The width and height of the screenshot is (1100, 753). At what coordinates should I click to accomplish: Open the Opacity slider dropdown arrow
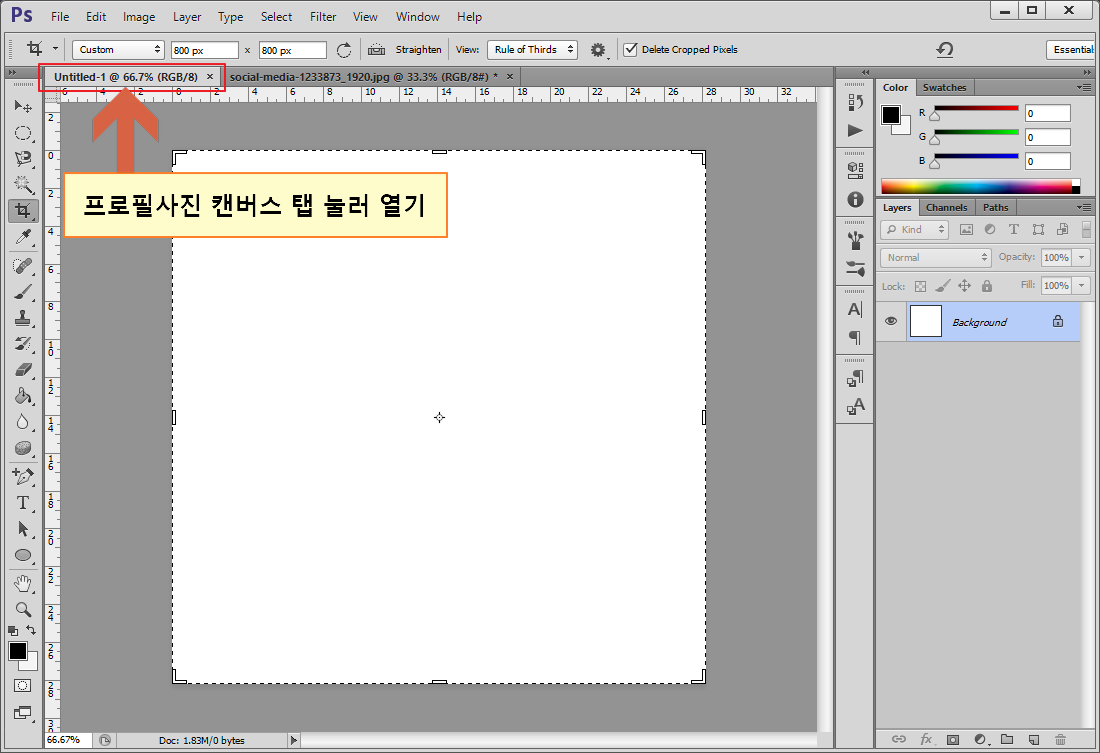pos(1082,258)
